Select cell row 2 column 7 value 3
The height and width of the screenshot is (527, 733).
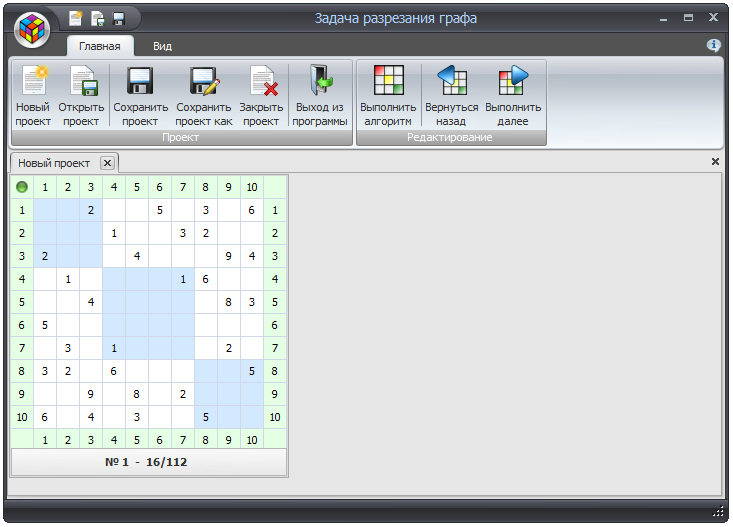pos(183,233)
